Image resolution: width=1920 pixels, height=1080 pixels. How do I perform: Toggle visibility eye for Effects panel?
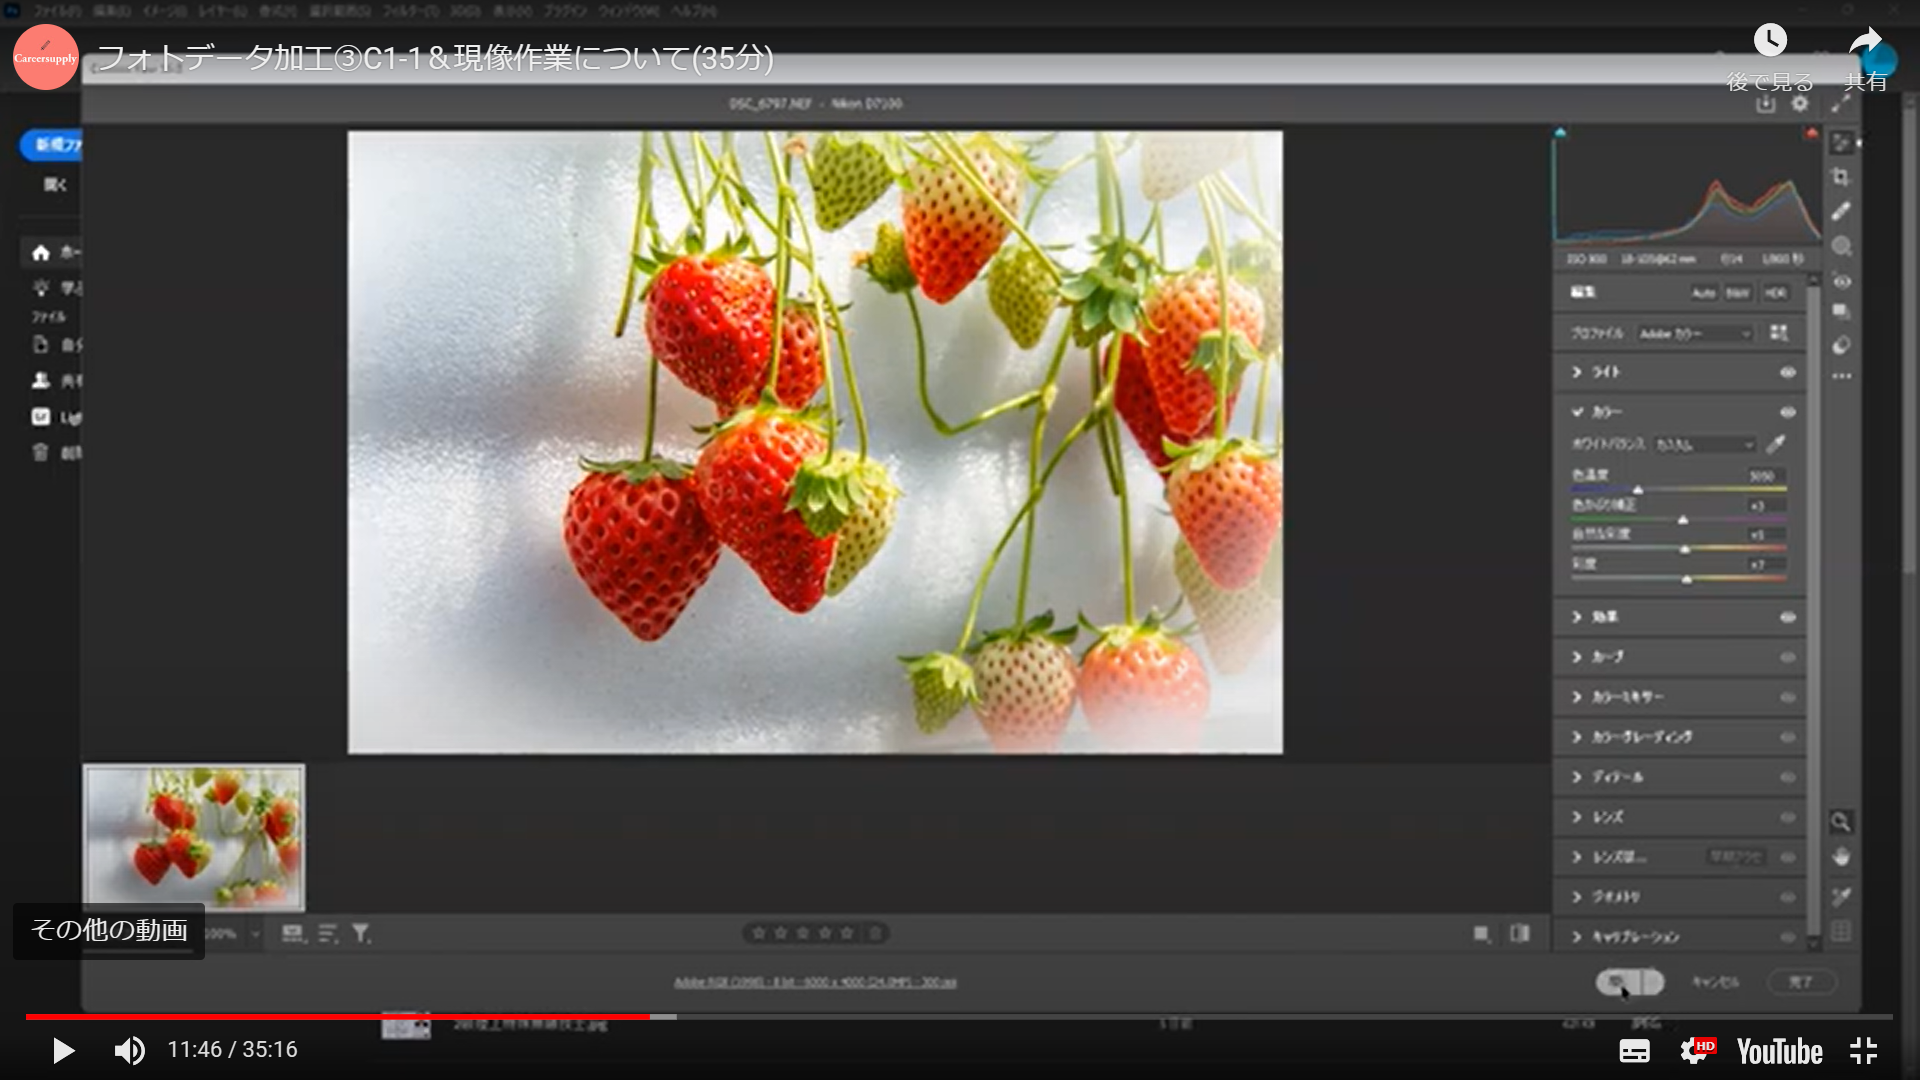(x=1788, y=617)
